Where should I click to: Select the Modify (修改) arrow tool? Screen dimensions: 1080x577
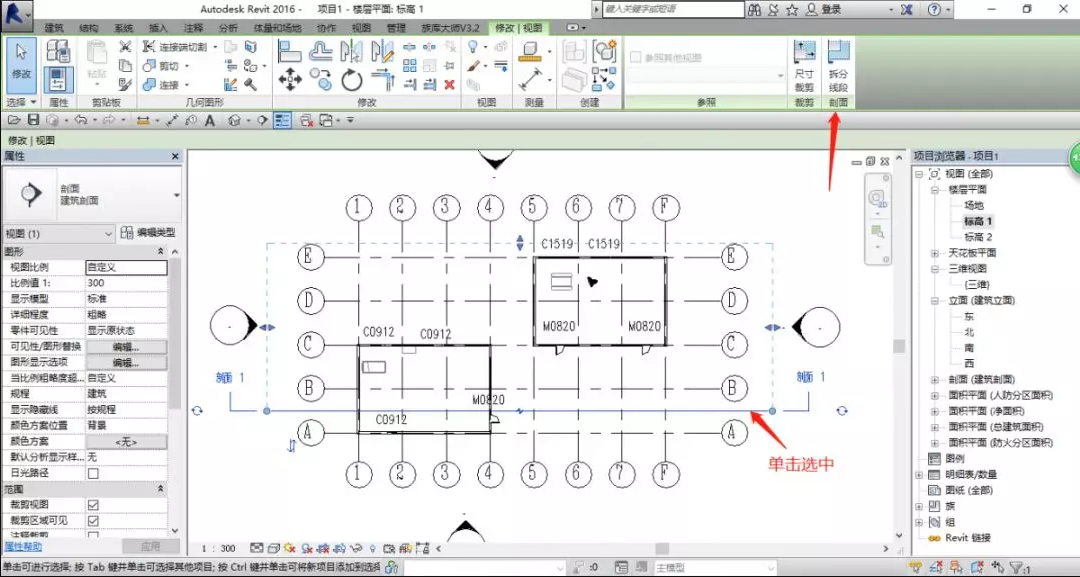tap(21, 65)
